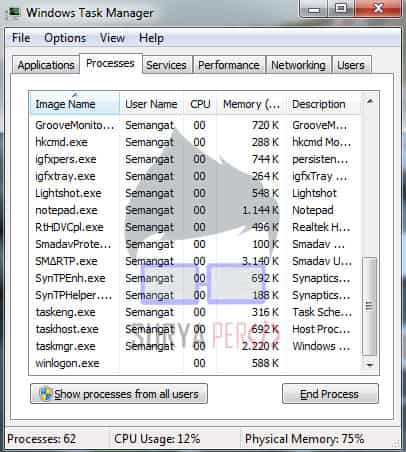Open the Help menu
Image resolution: width=406 pixels, height=452 pixels.
tap(151, 38)
